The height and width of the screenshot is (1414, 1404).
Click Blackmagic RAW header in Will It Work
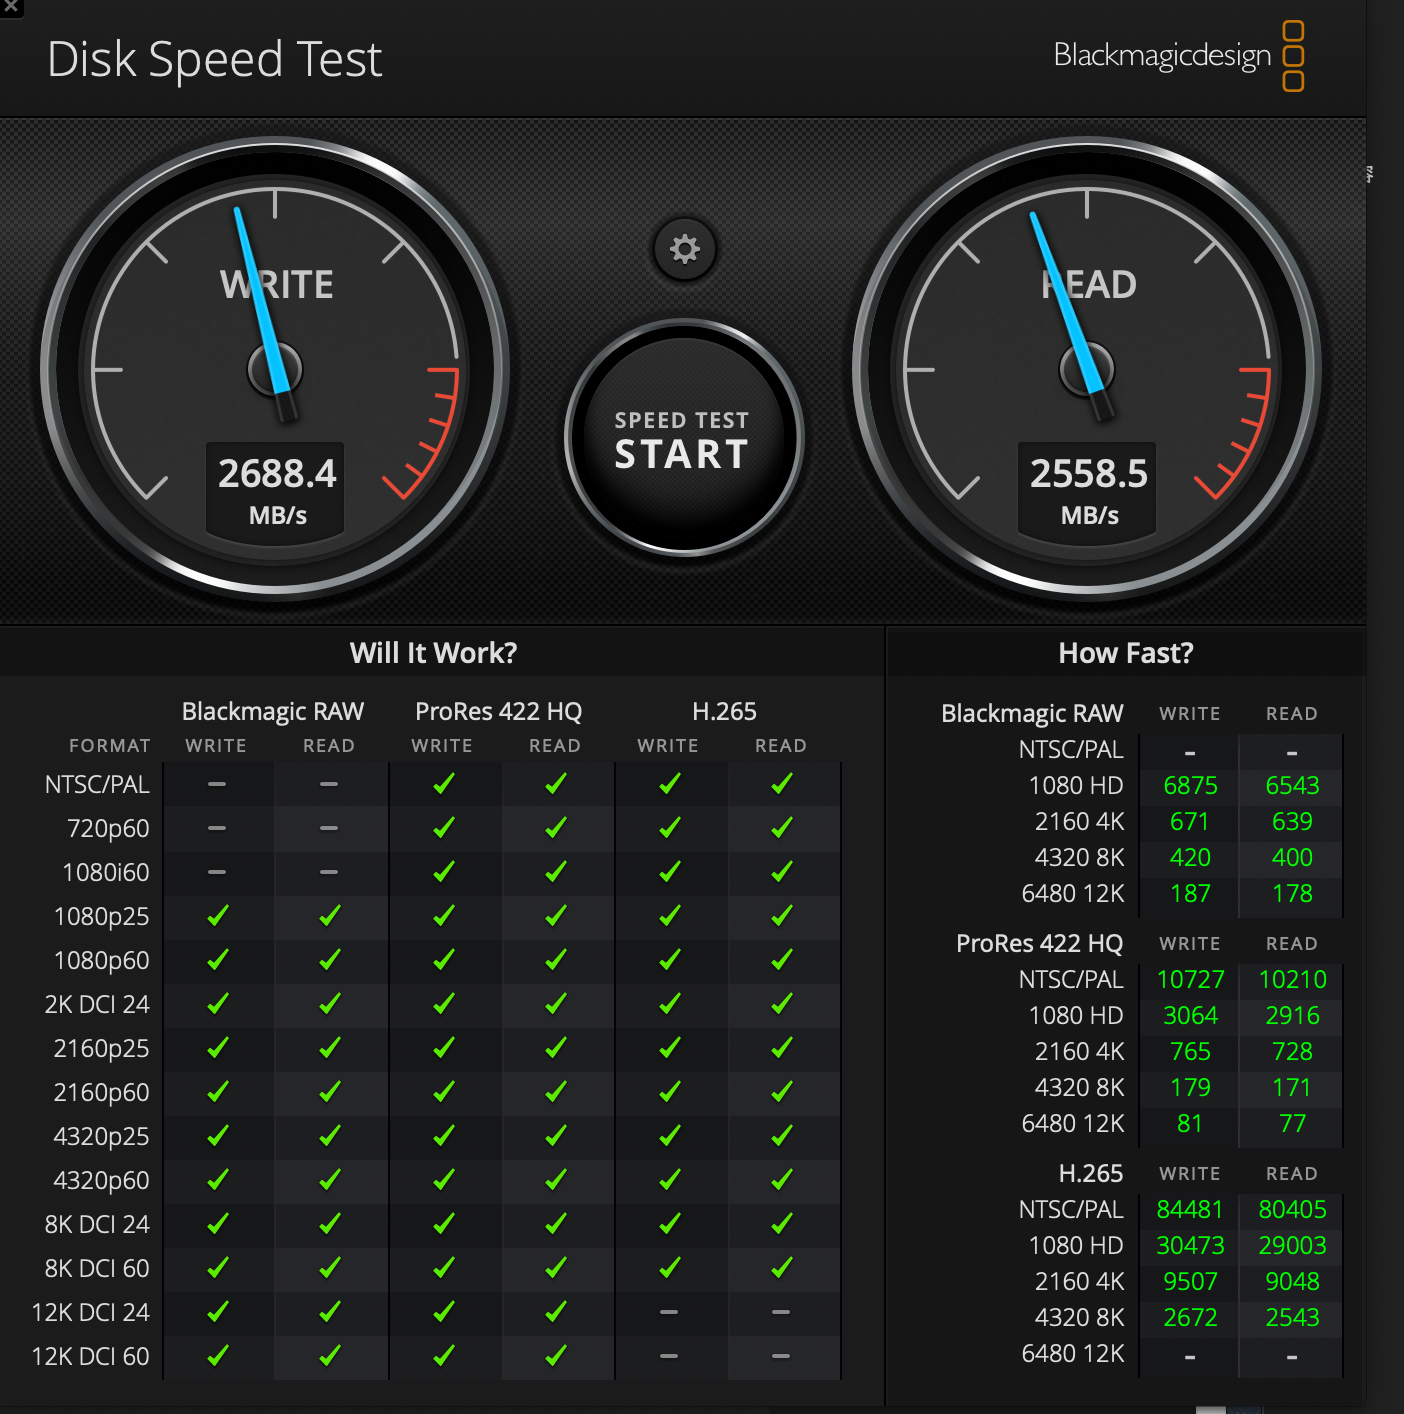click(273, 712)
